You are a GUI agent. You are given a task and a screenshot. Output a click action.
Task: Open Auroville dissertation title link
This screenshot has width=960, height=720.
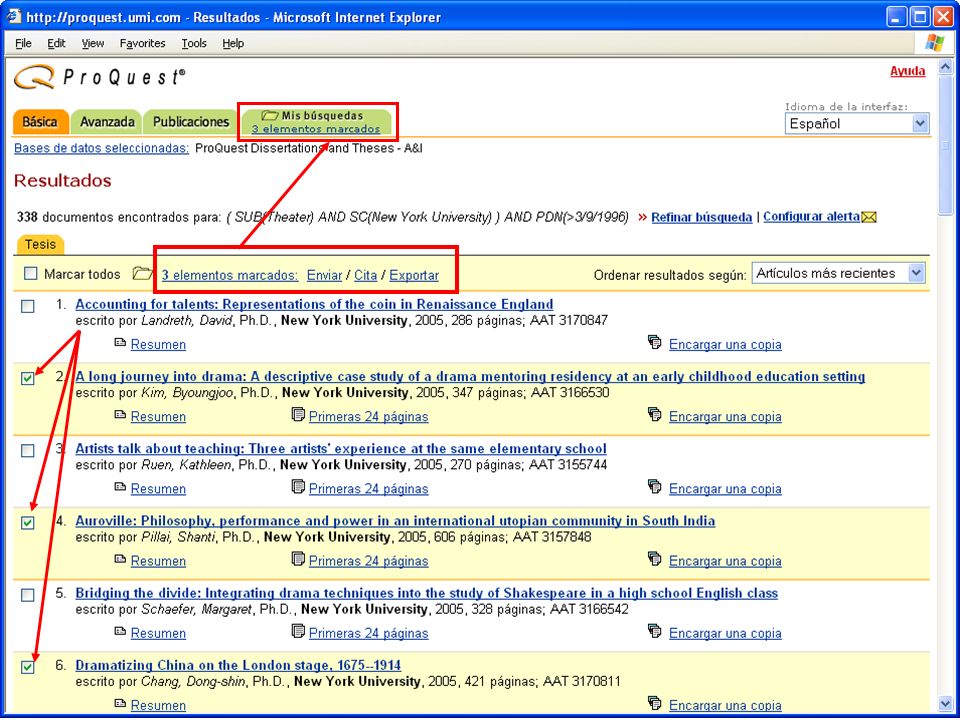(x=395, y=520)
